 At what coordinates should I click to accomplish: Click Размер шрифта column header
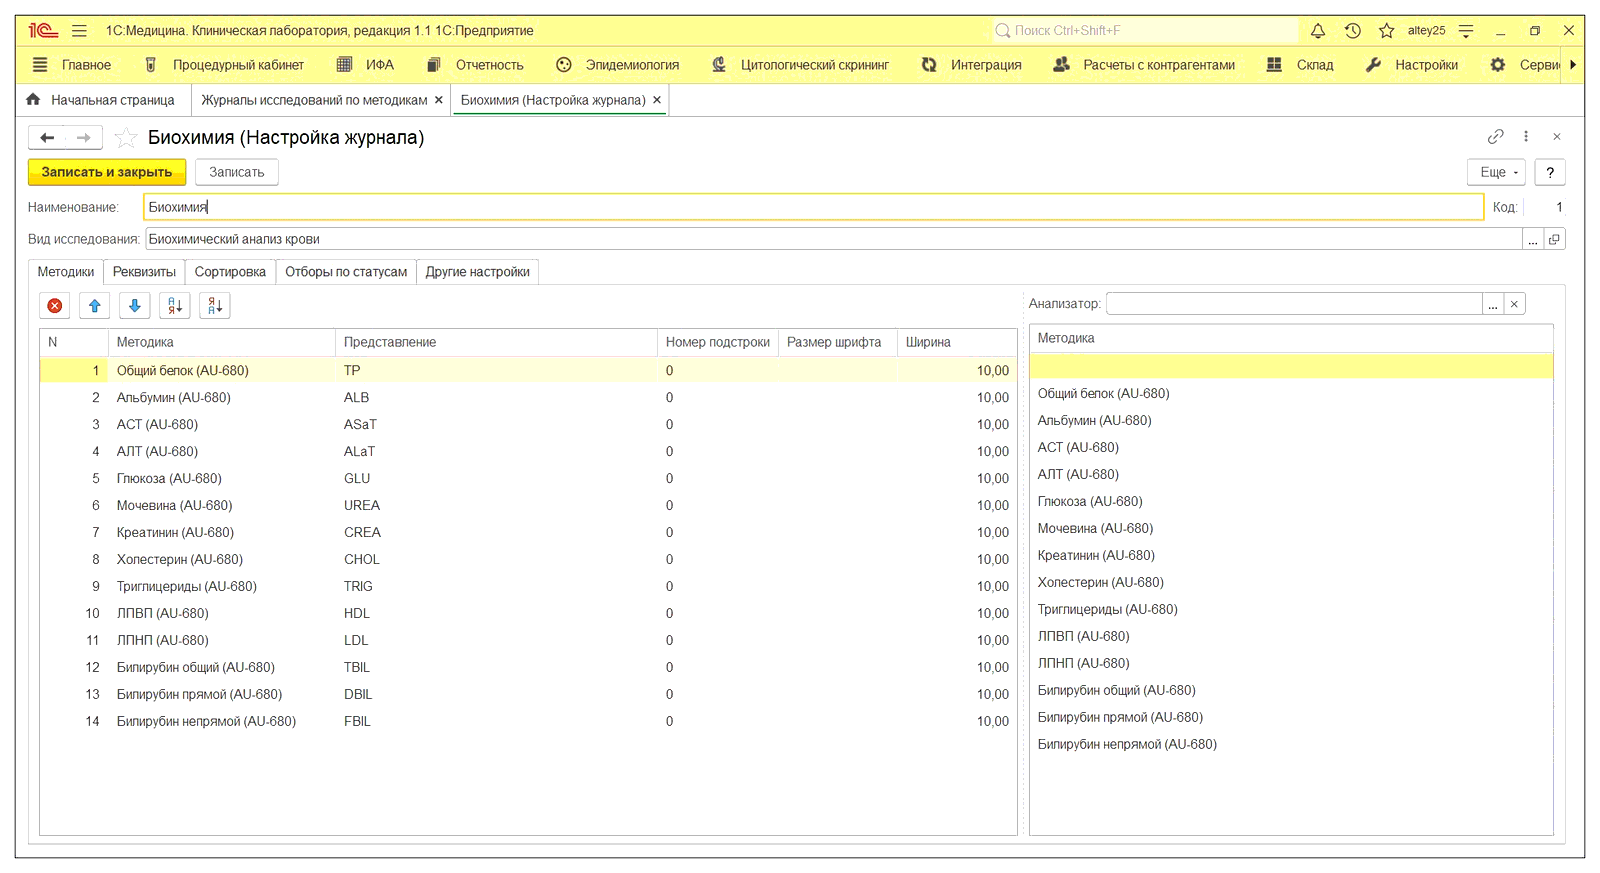[x=837, y=342]
